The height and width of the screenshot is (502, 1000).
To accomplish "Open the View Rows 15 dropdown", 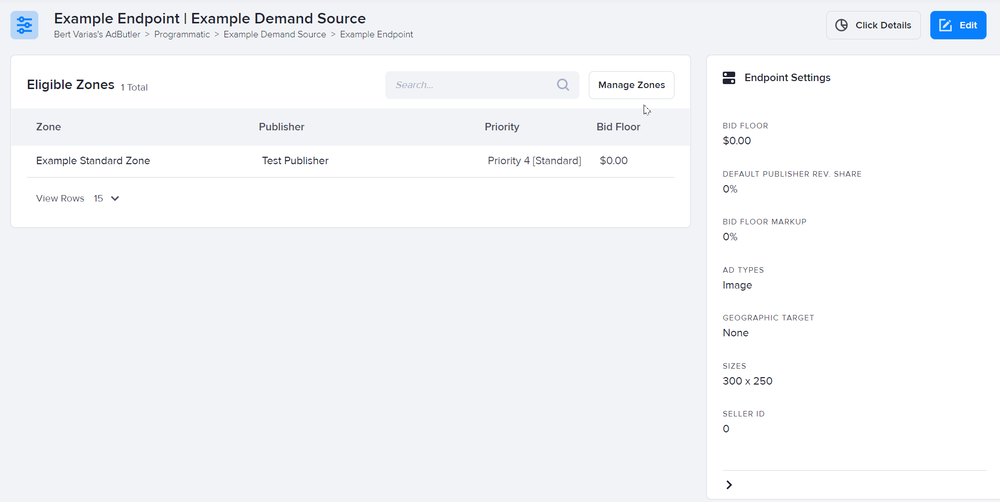I will pos(107,198).
